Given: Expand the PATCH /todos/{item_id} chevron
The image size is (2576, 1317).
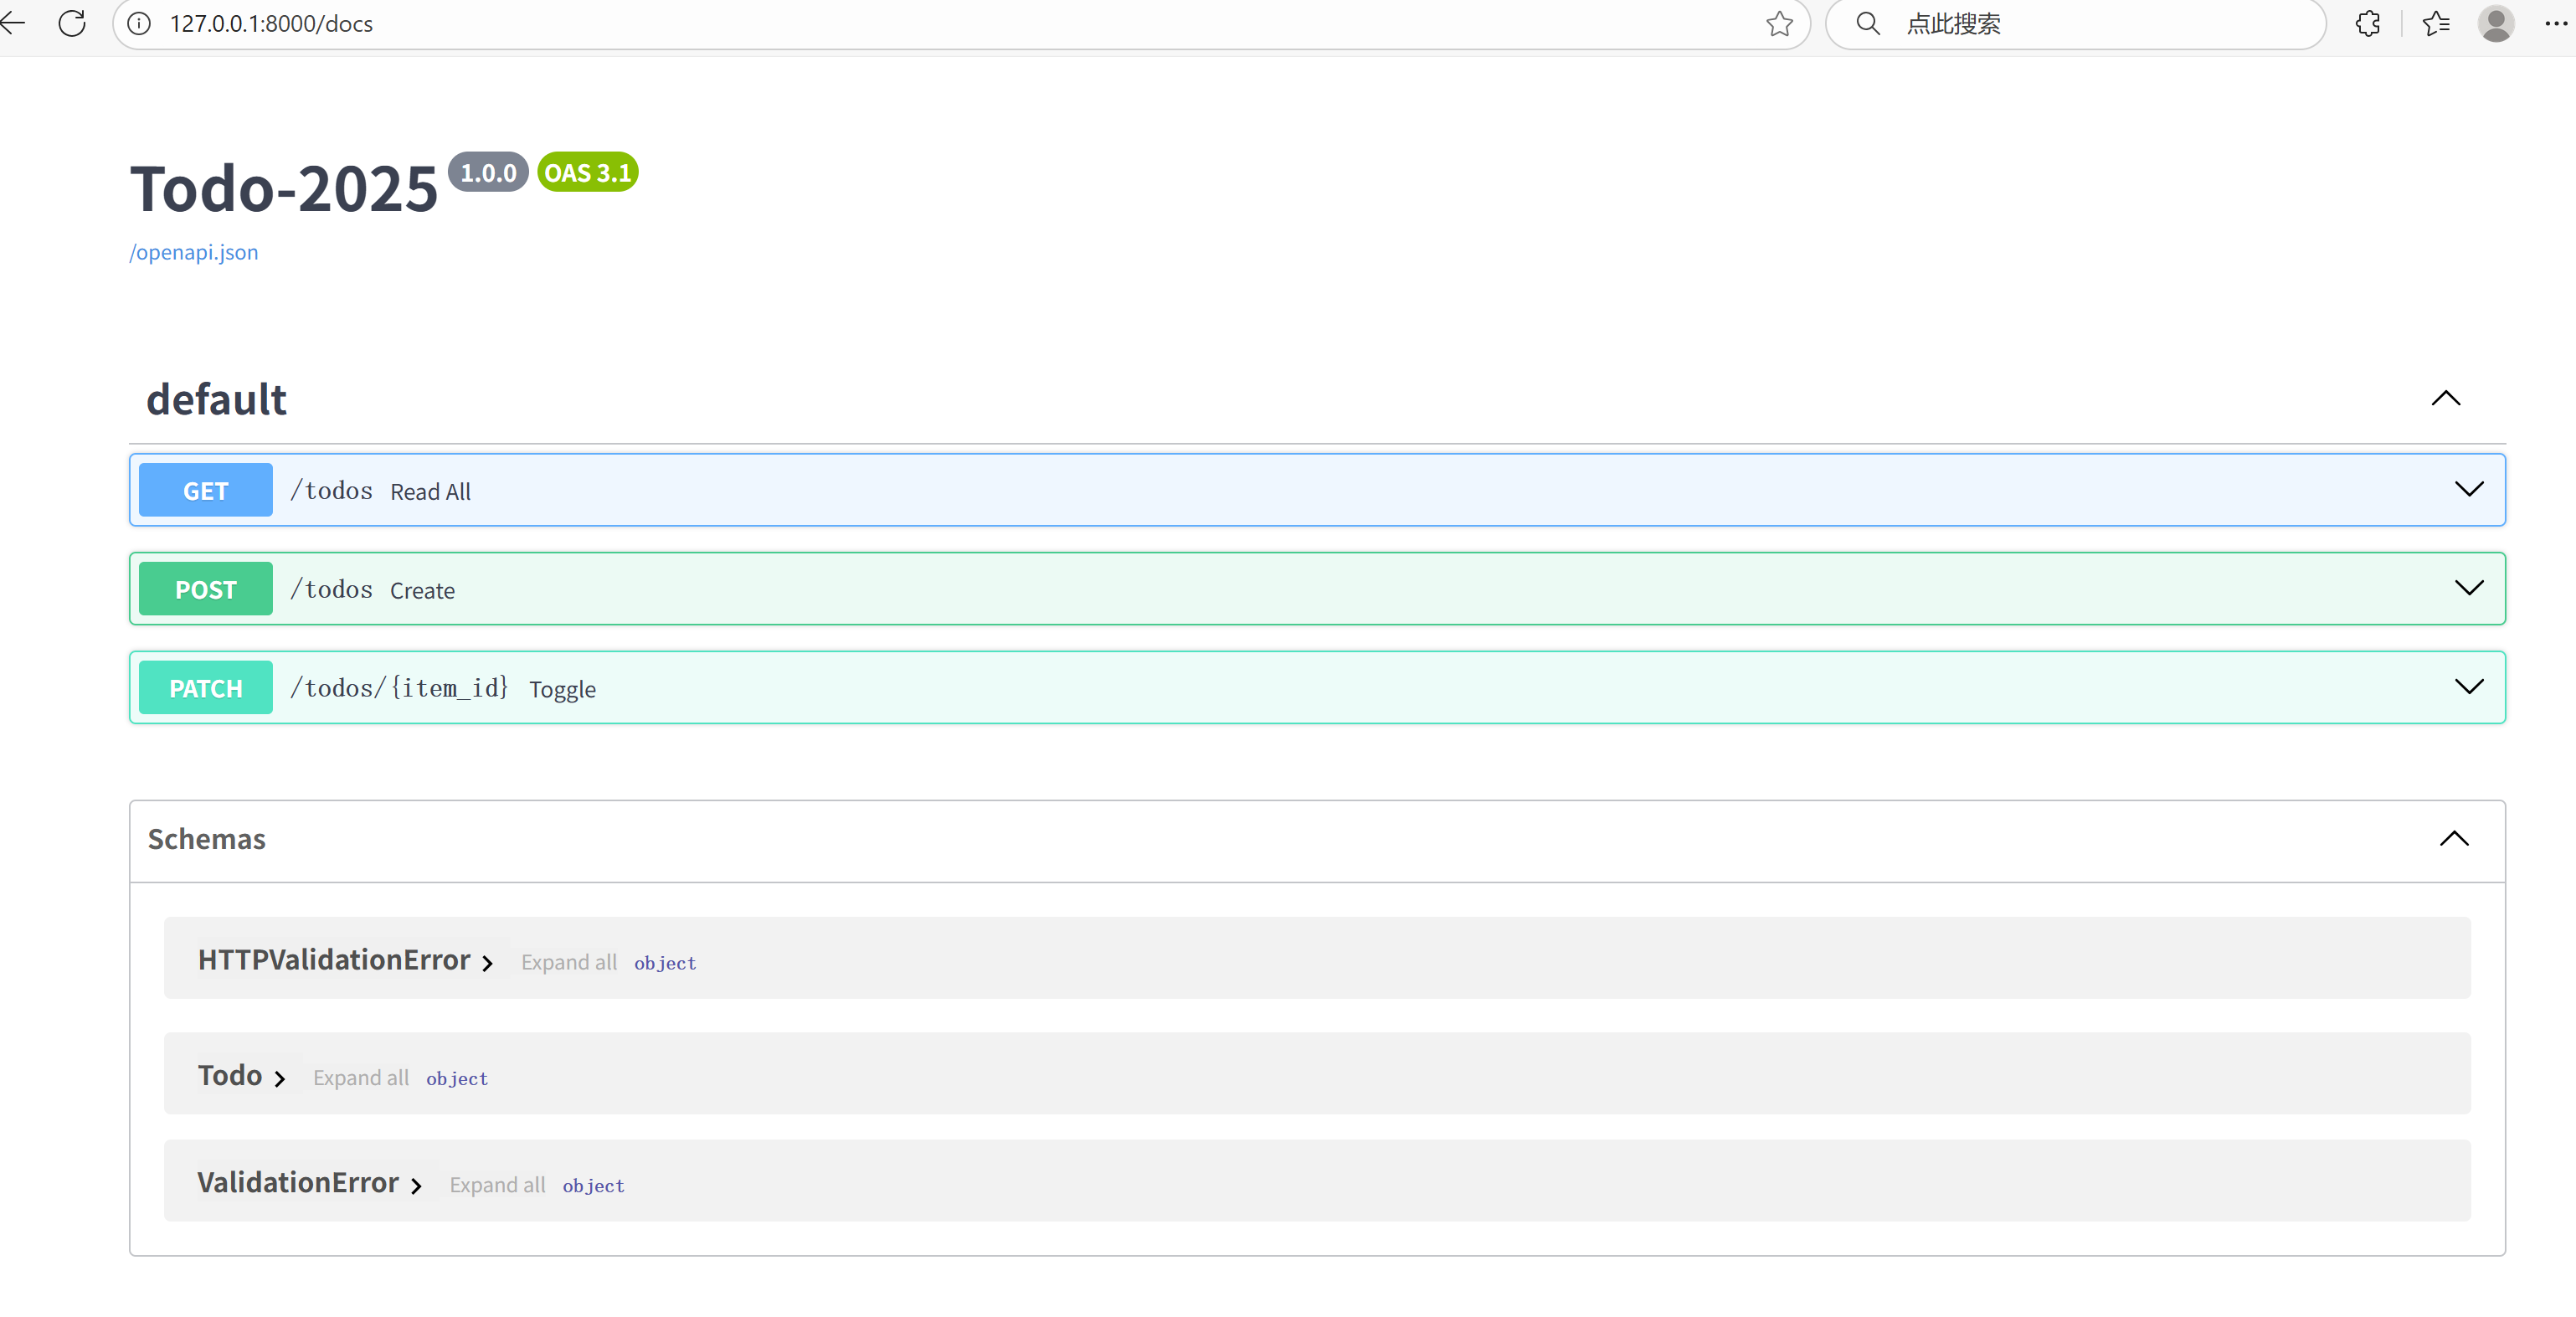Looking at the screenshot, I should [x=2469, y=687].
